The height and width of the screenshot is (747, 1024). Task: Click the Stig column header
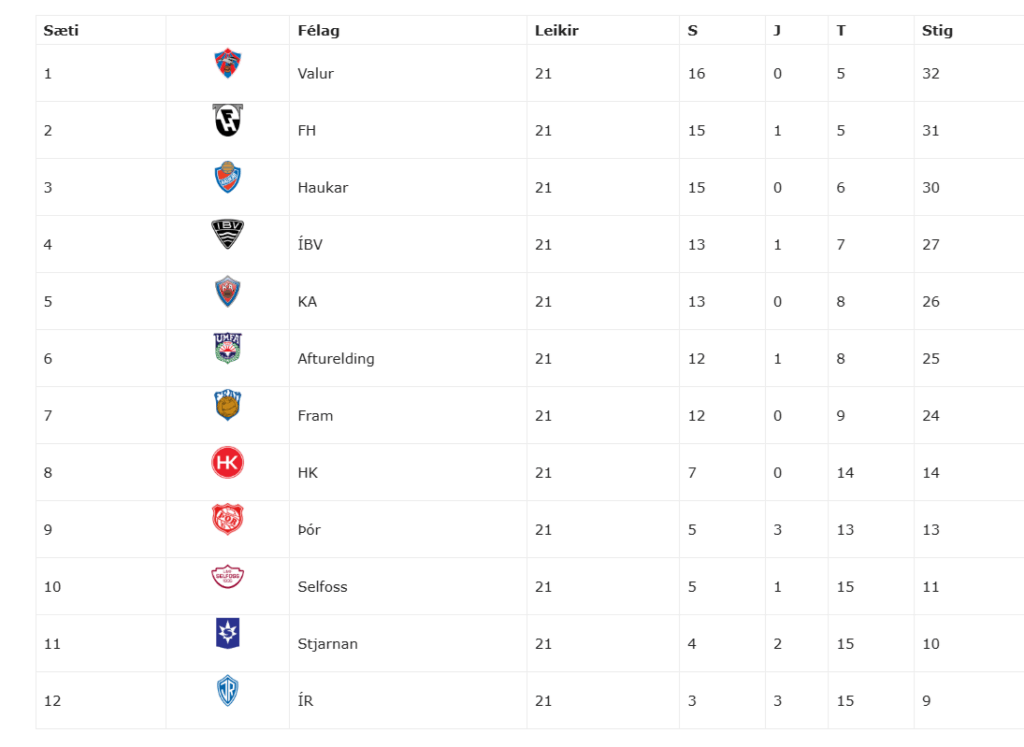coord(937,30)
